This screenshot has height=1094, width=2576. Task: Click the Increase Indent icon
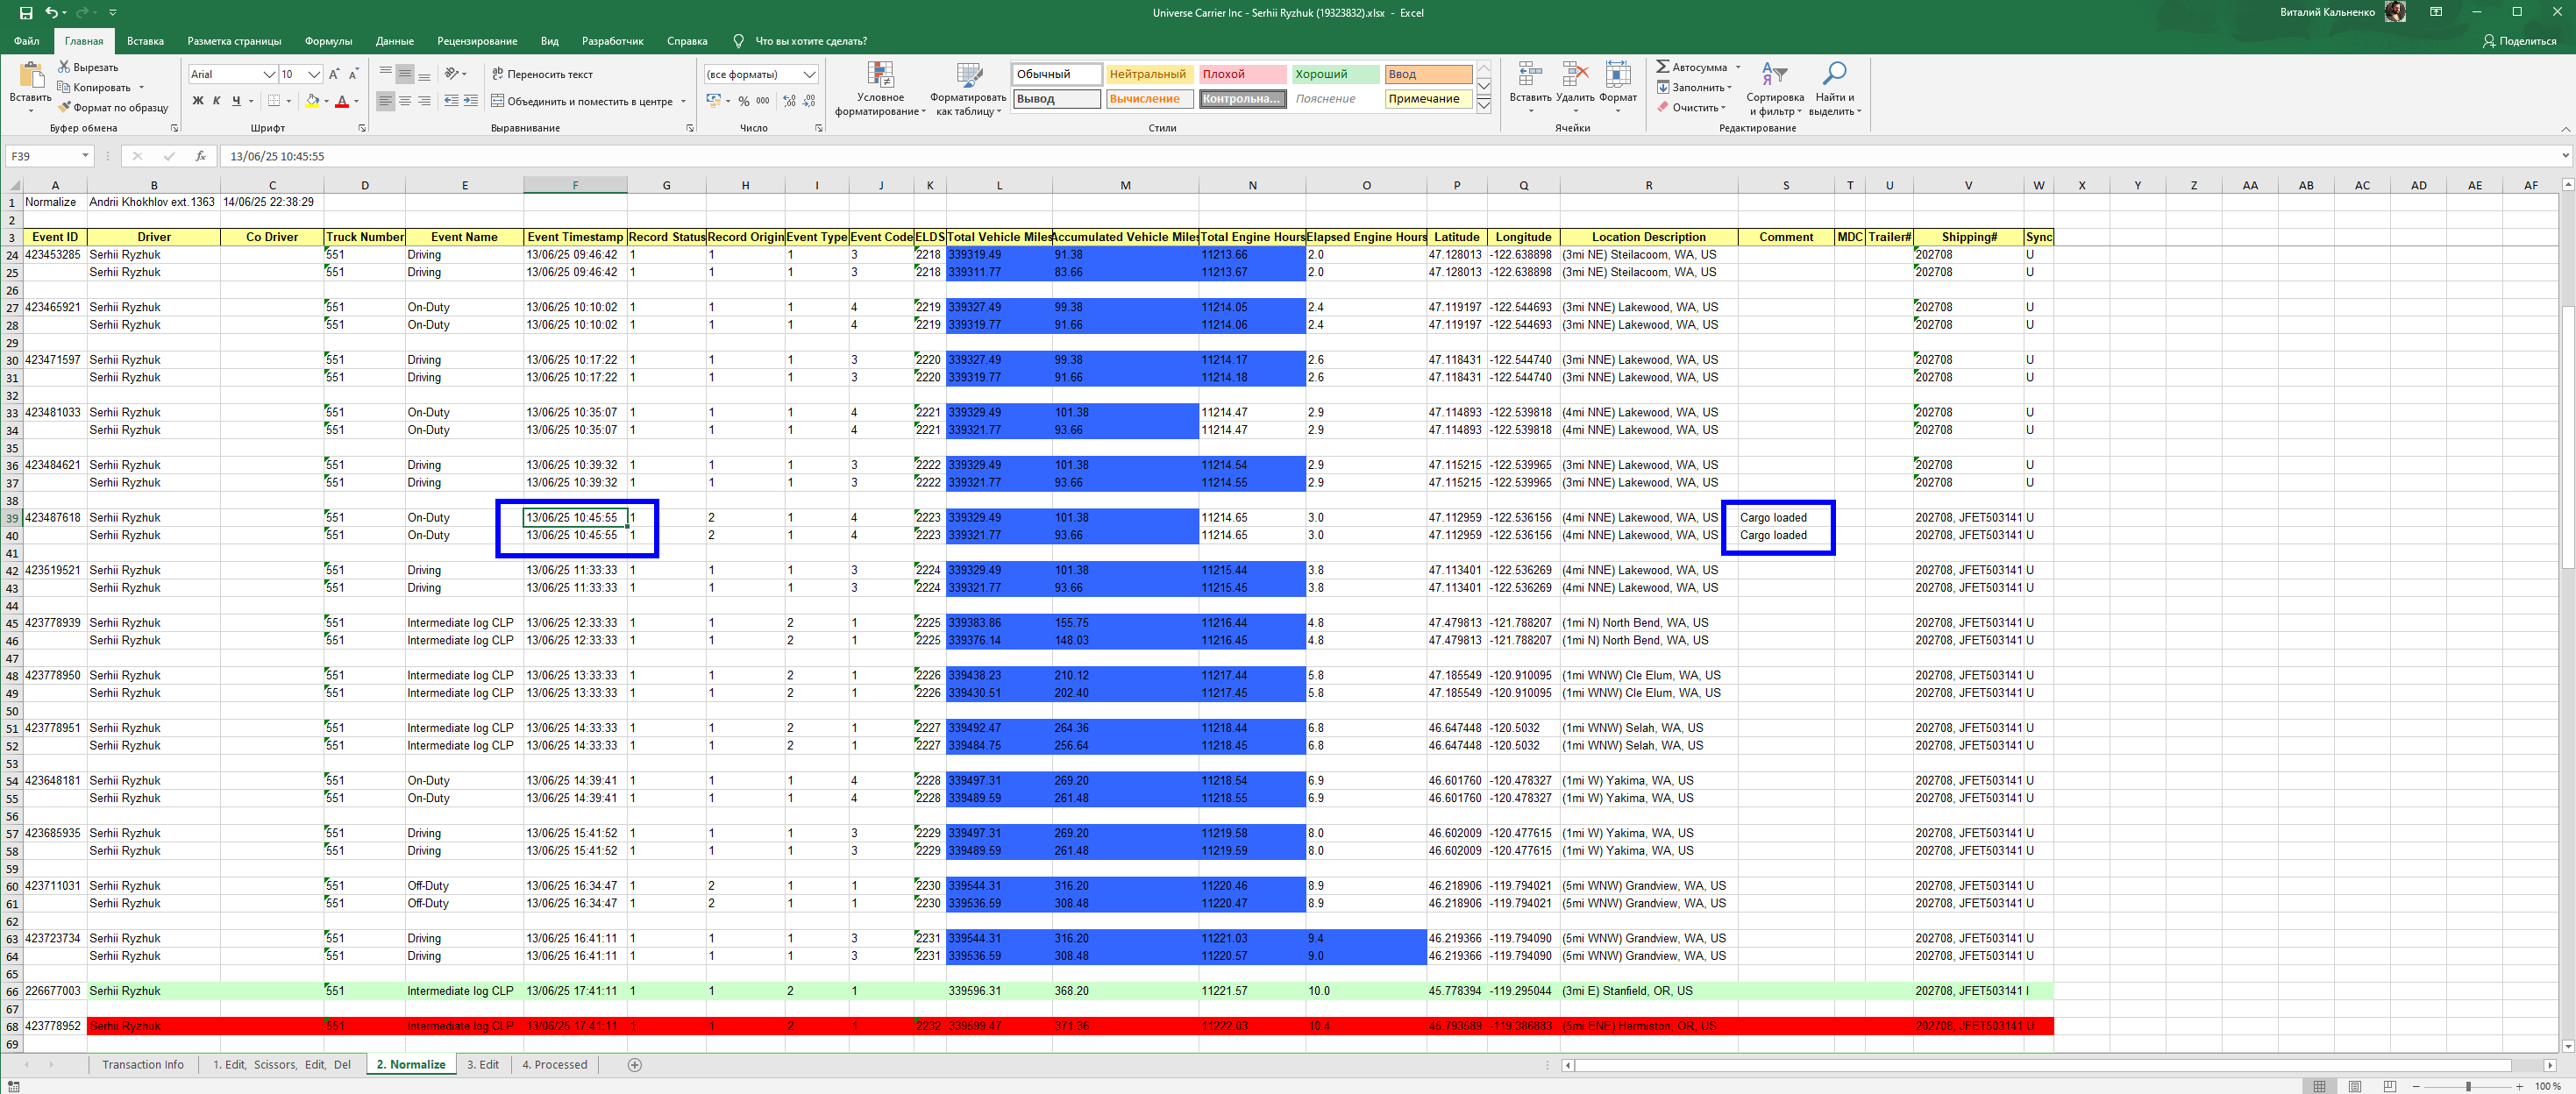point(471,101)
